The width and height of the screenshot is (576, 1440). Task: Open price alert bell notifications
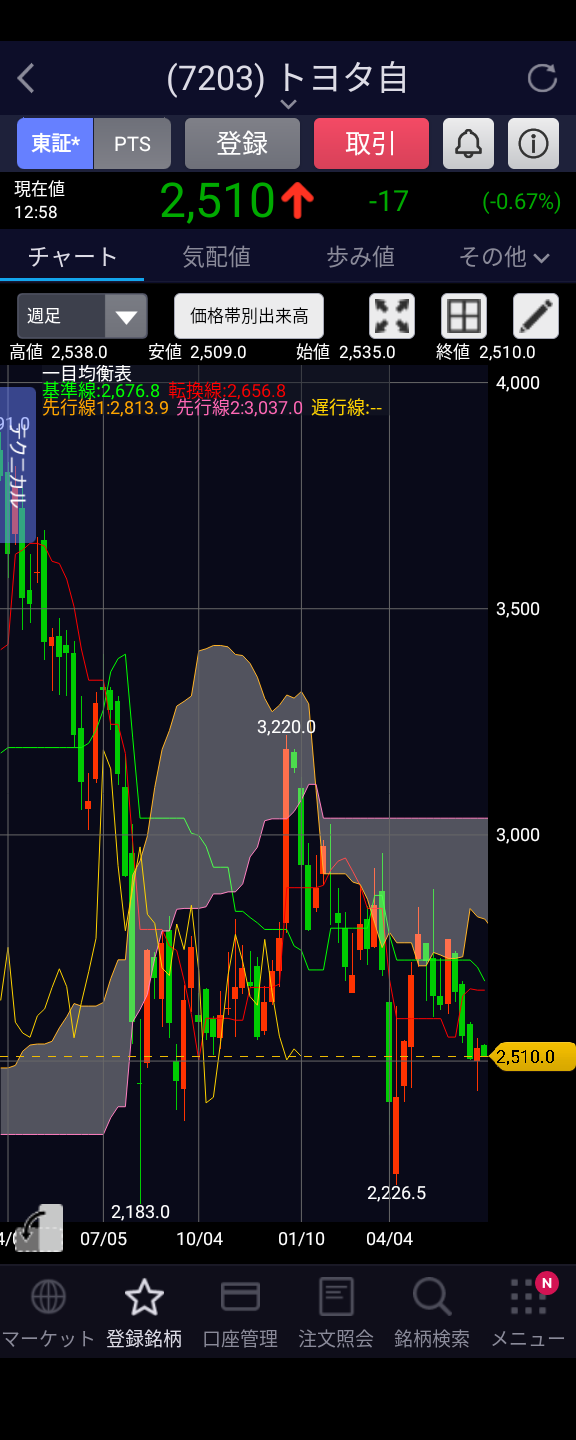pyautogui.click(x=468, y=143)
